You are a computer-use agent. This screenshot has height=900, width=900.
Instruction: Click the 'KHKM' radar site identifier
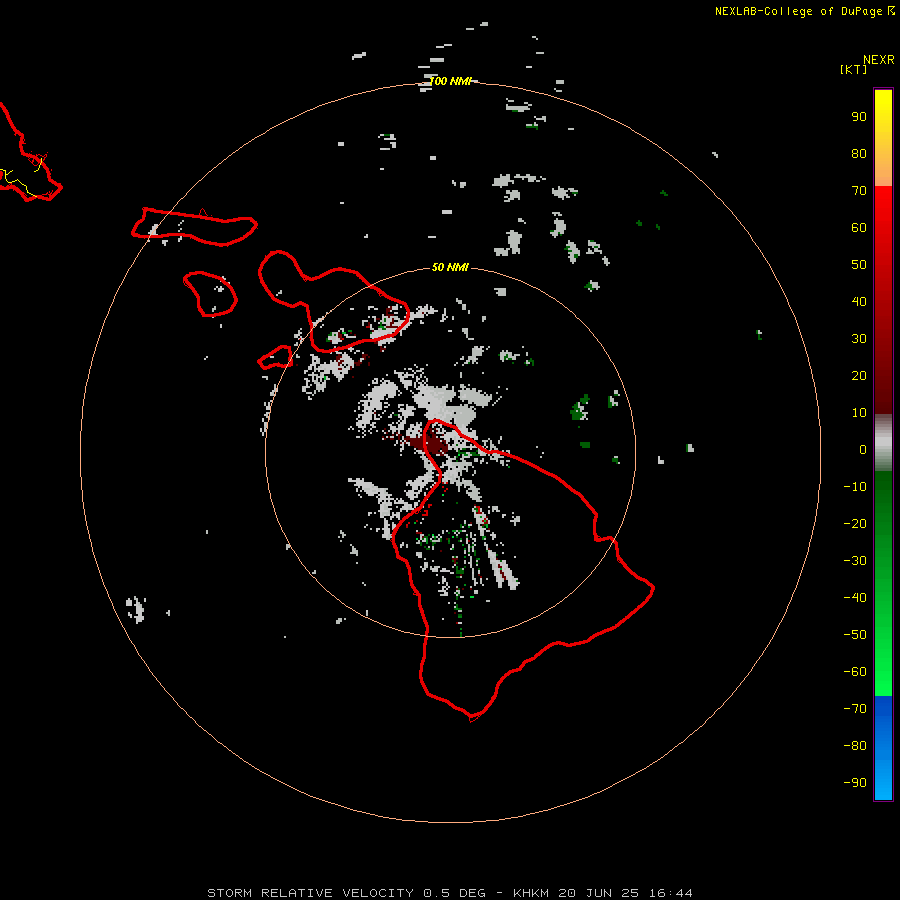(x=531, y=893)
